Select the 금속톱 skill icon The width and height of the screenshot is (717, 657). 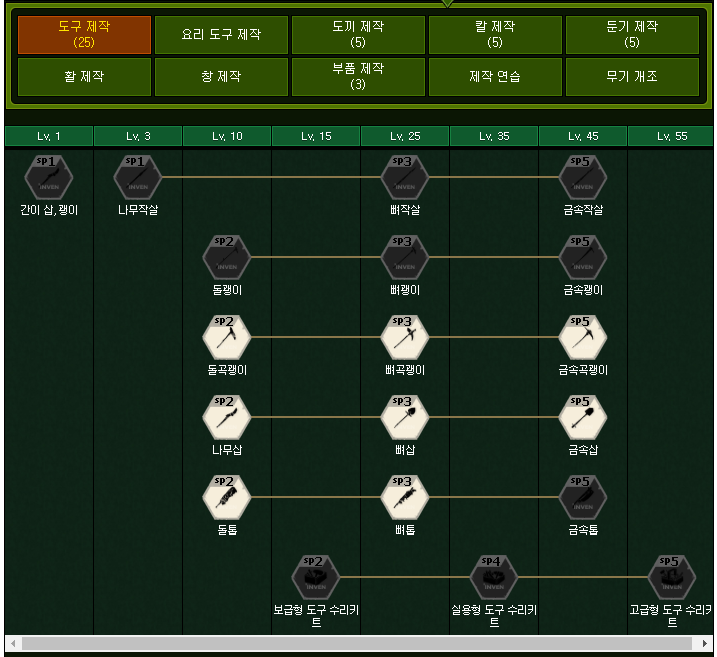point(583,497)
